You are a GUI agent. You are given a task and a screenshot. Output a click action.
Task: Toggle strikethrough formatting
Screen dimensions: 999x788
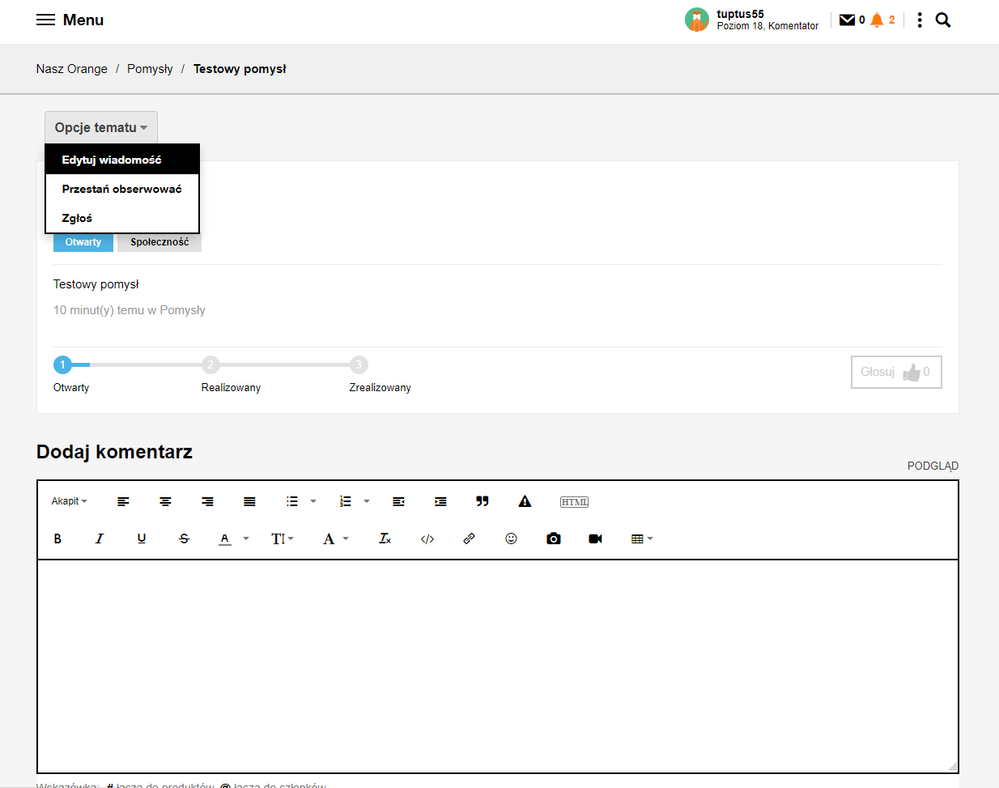pyautogui.click(x=184, y=539)
